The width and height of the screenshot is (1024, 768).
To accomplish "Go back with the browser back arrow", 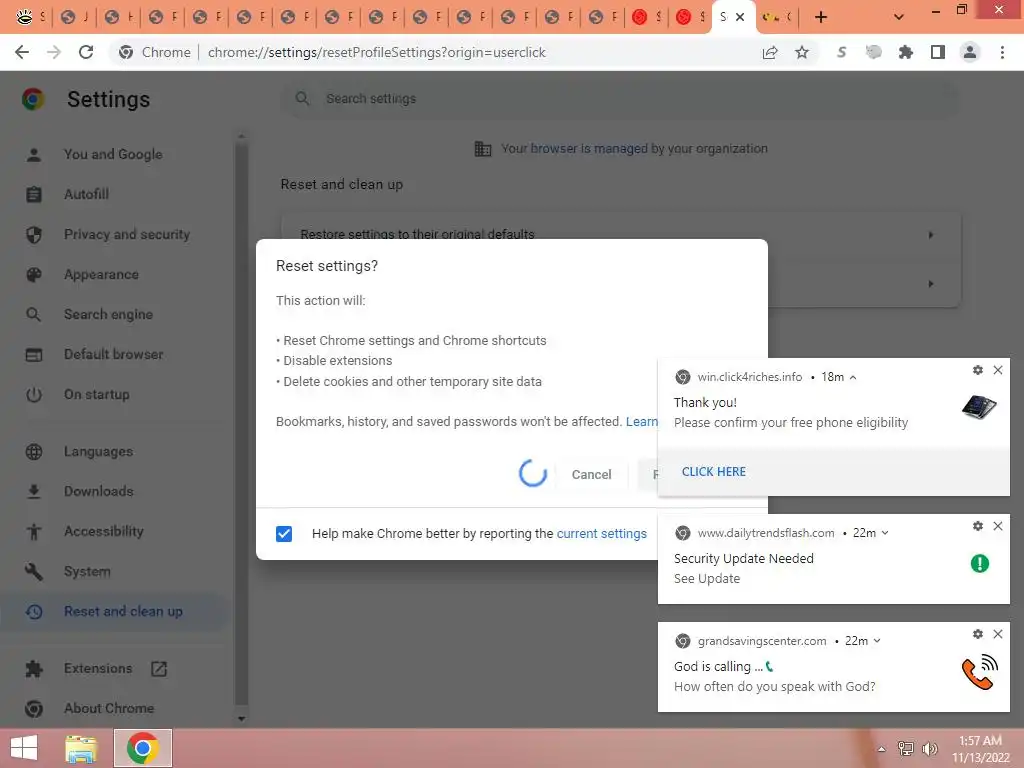I will 22,52.
